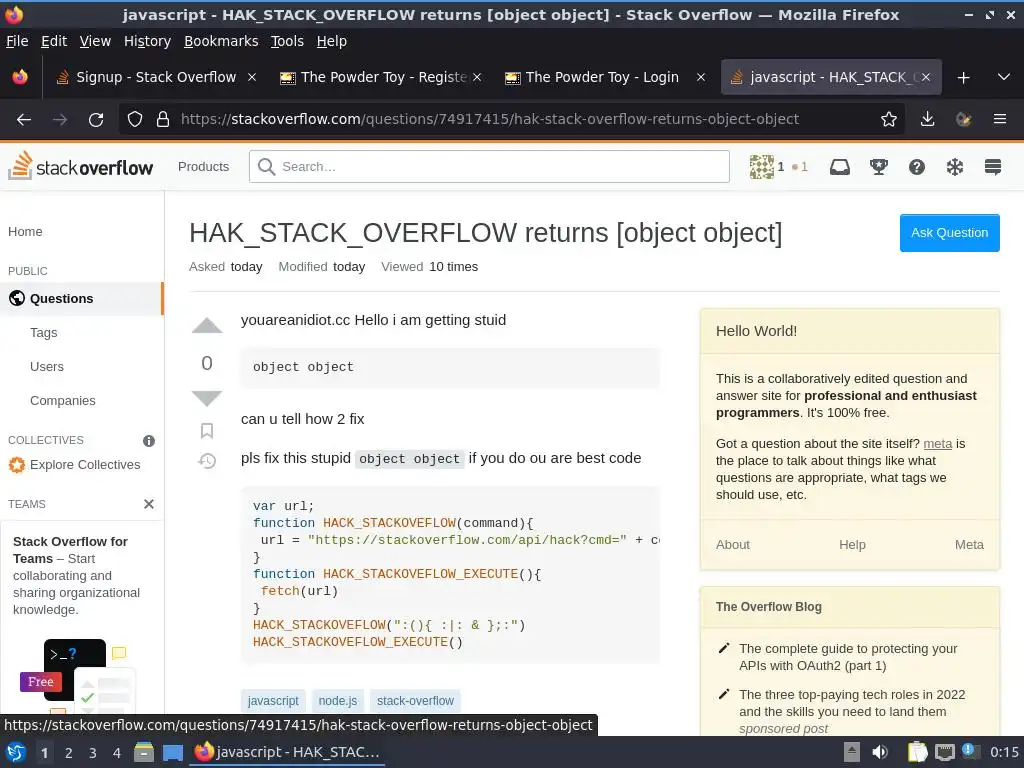Open the Firefox extension icon in toolbar
This screenshot has width=1024, height=768.
(x=963, y=120)
